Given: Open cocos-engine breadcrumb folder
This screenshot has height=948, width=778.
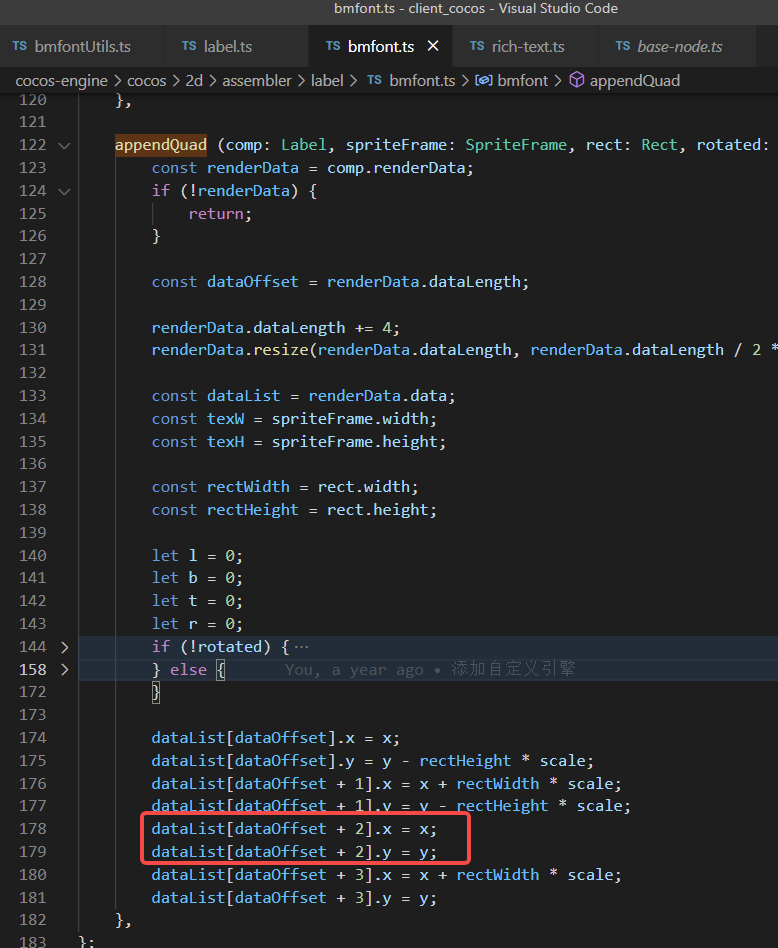Looking at the screenshot, I should point(61,80).
